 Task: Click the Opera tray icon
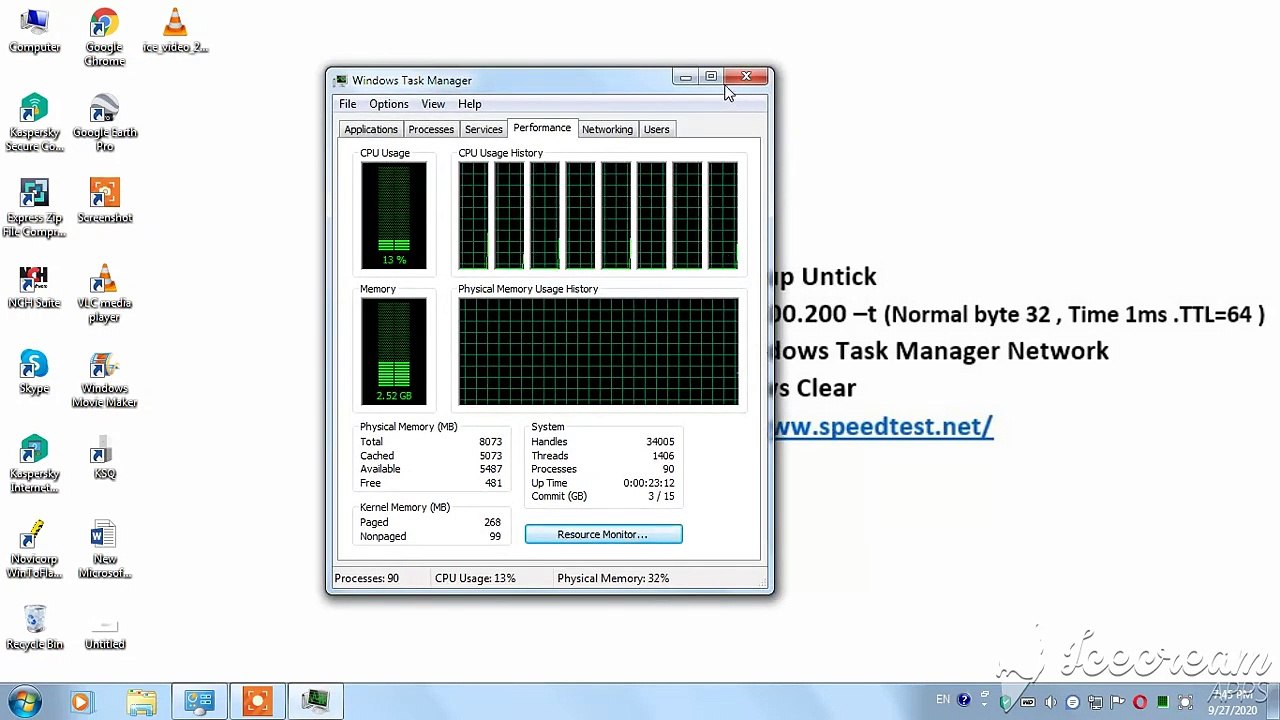point(1139,702)
